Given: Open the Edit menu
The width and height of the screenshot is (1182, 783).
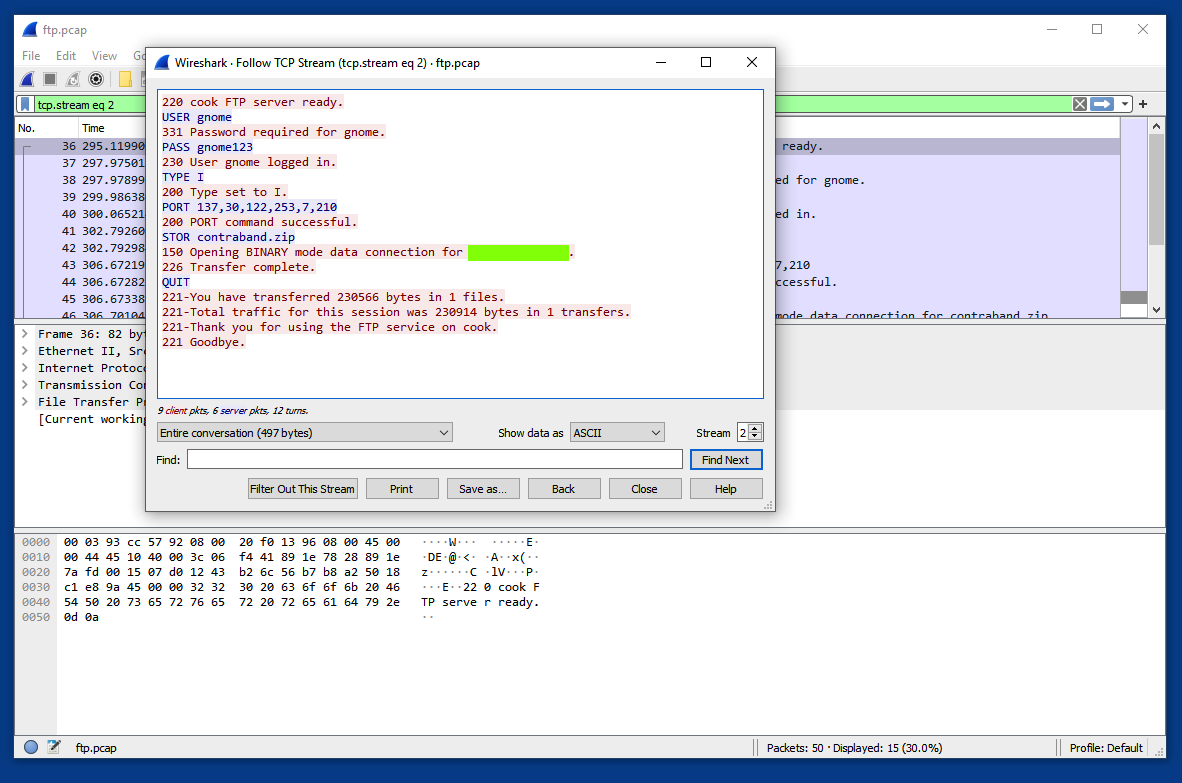Looking at the screenshot, I should (x=66, y=56).
